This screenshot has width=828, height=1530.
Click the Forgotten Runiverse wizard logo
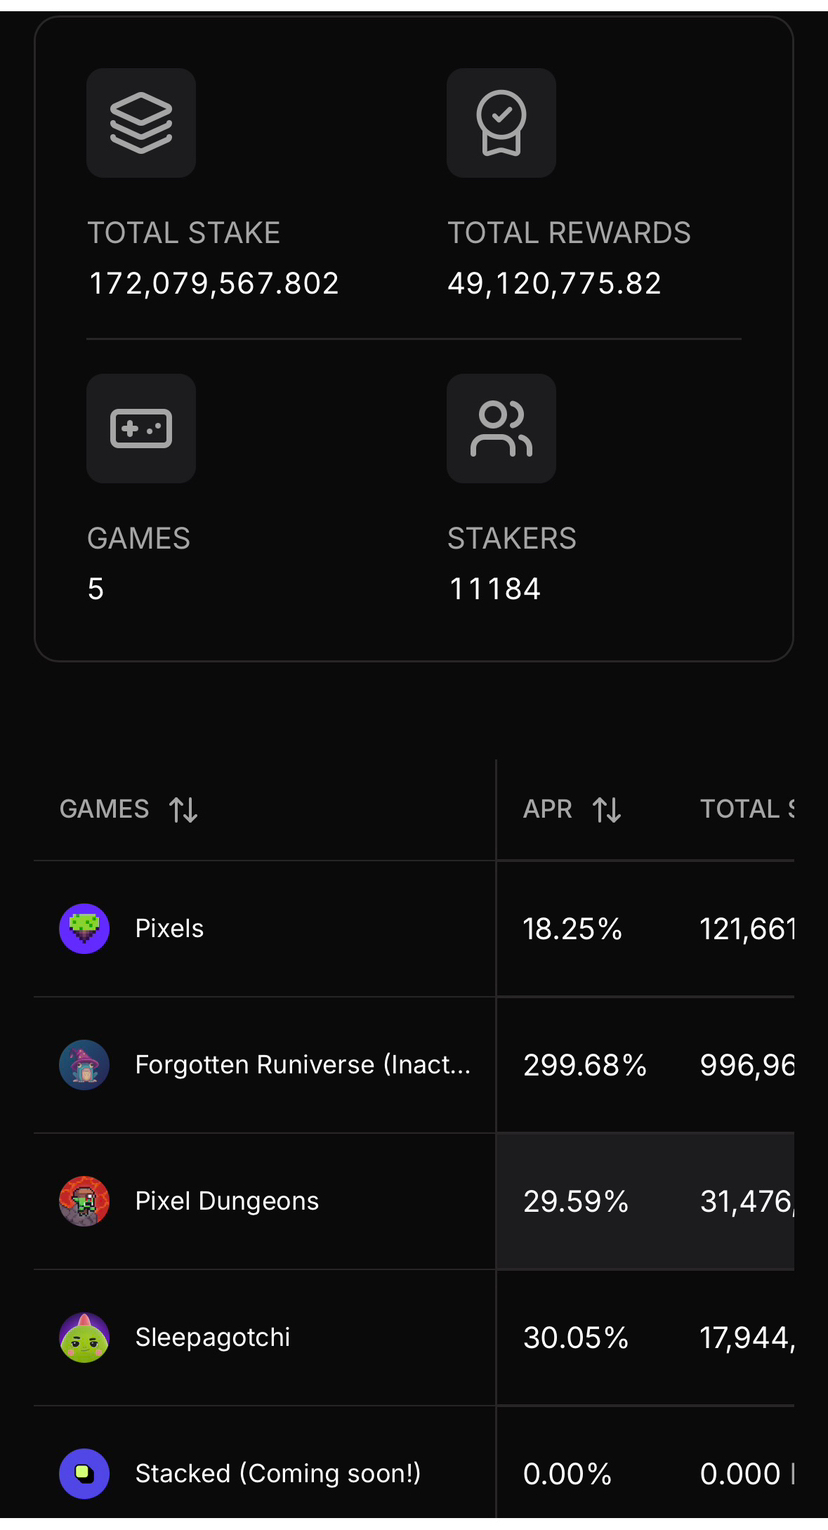84,1064
